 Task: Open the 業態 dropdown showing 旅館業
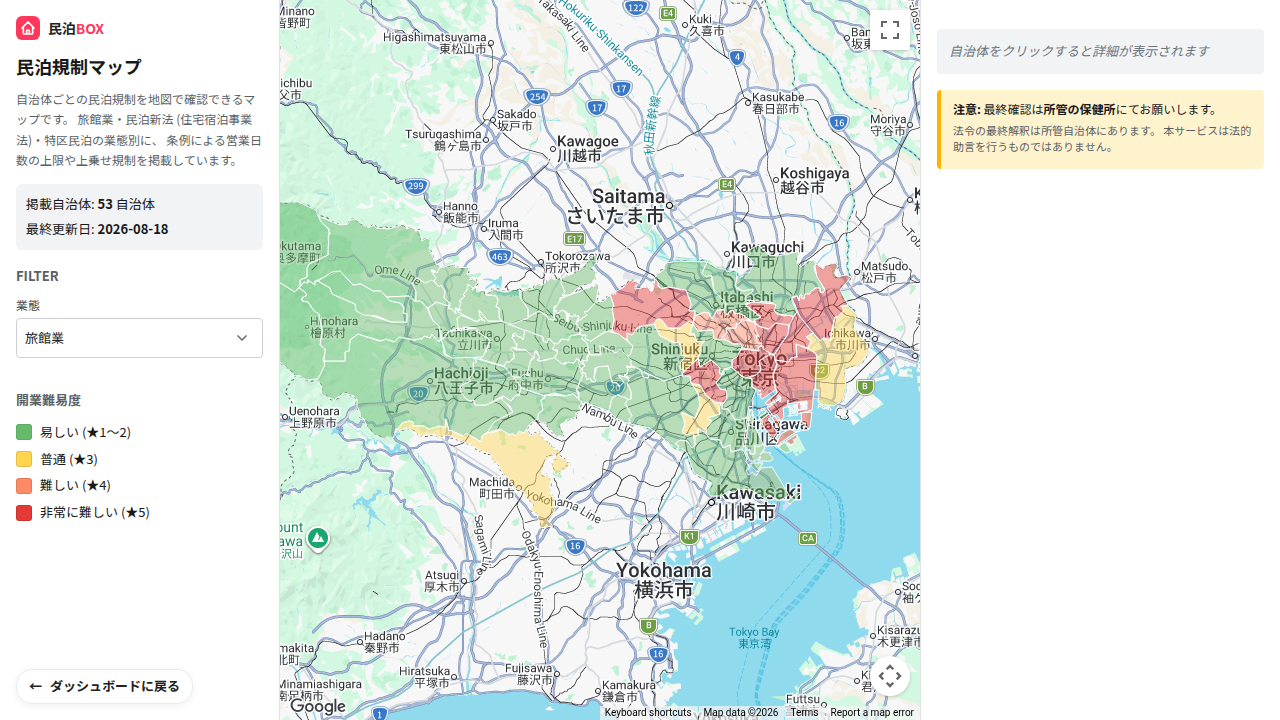(x=139, y=338)
